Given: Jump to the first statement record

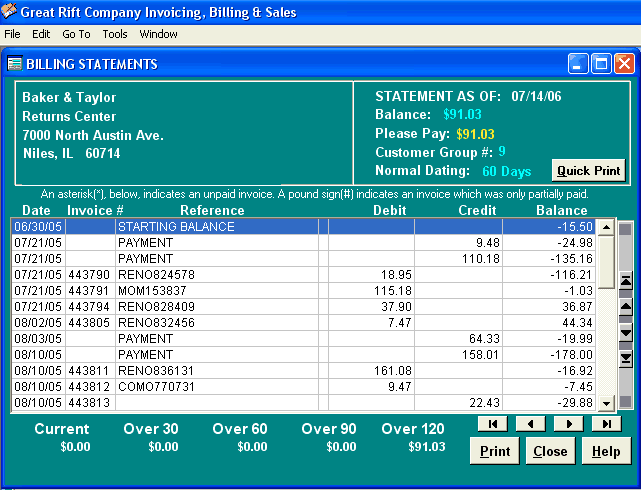Looking at the screenshot, I should click(x=493, y=424).
